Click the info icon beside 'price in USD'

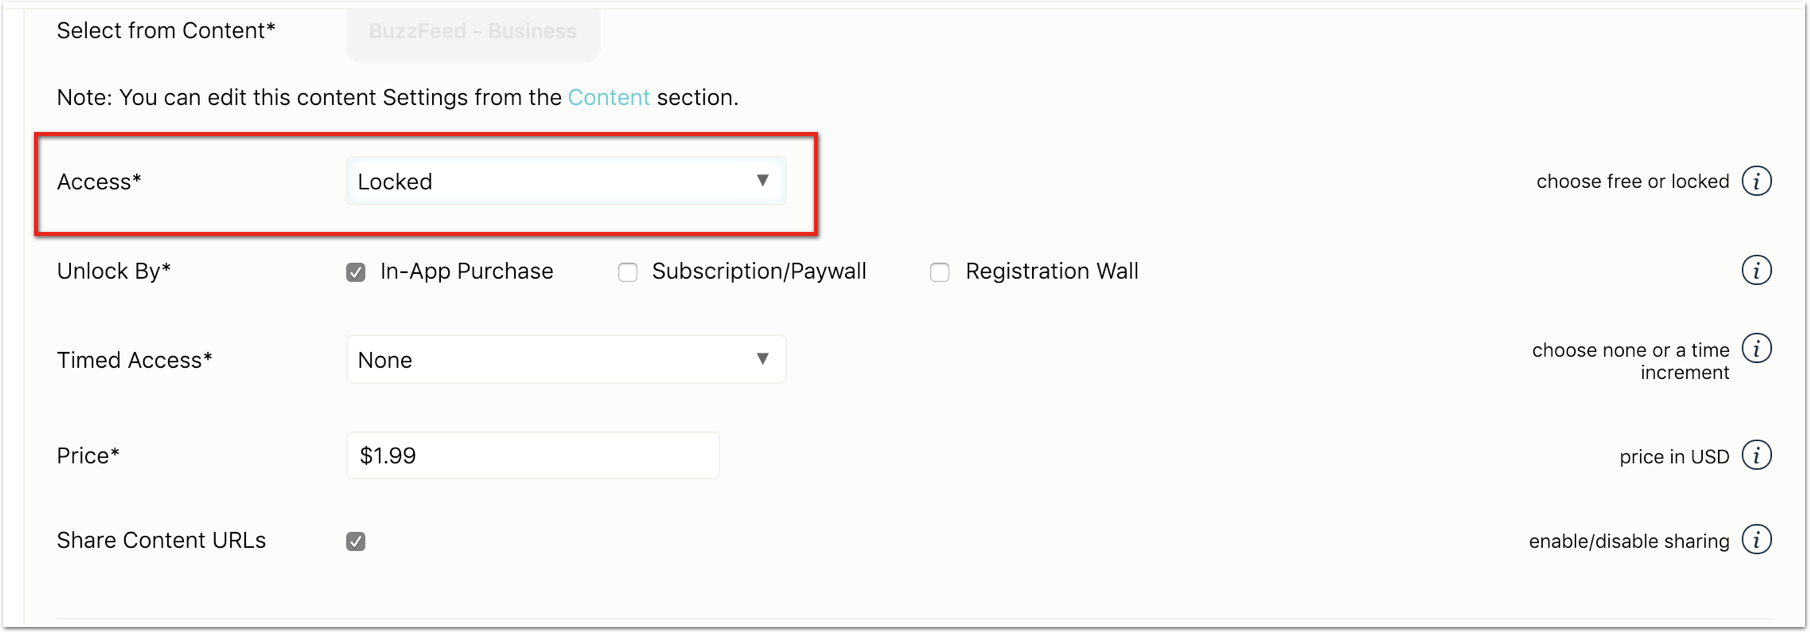tap(1756, 455)
